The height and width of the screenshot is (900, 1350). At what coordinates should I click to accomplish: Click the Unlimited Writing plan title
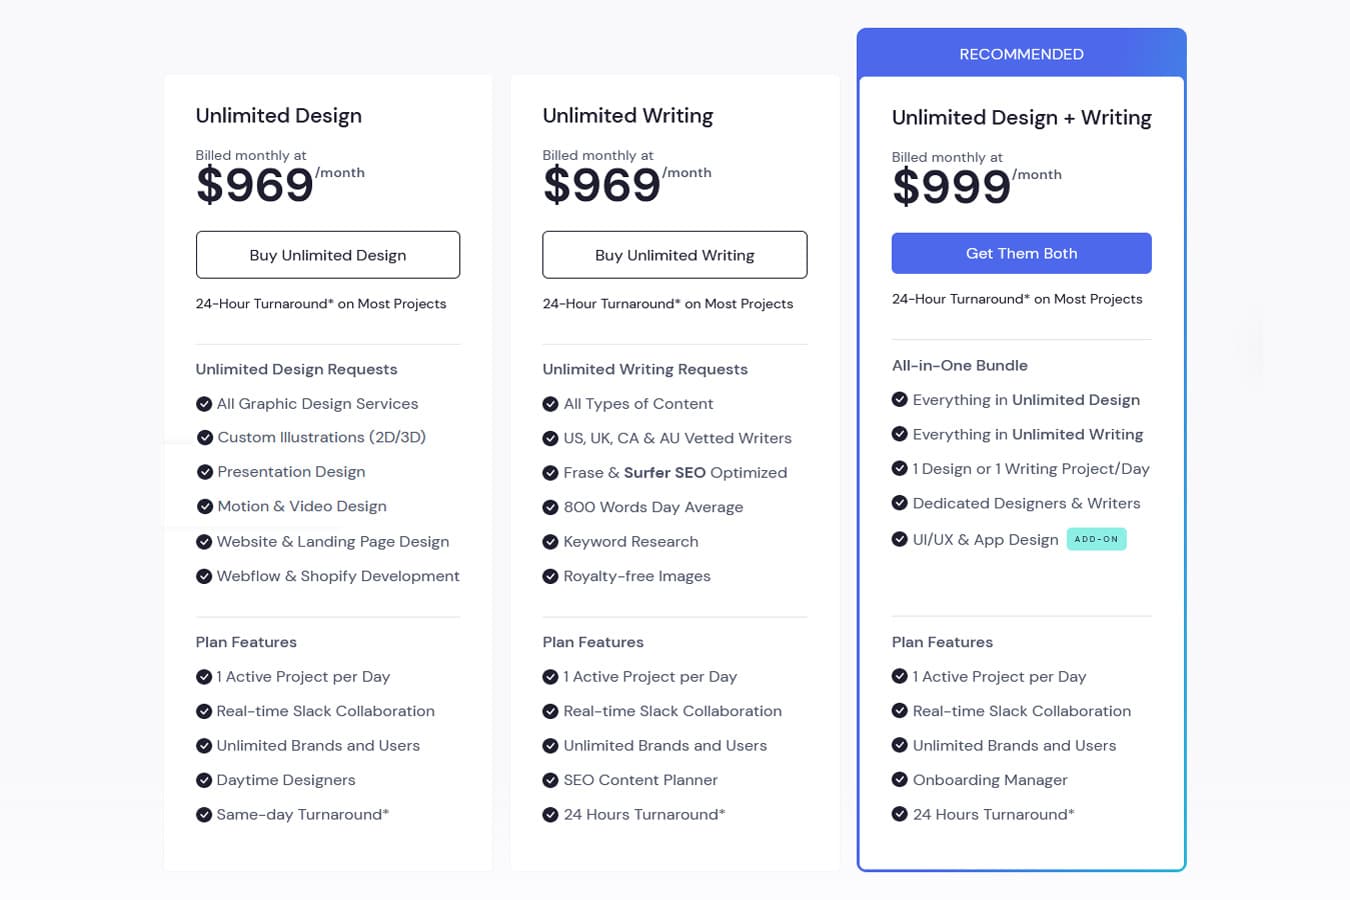coord(628,116)
